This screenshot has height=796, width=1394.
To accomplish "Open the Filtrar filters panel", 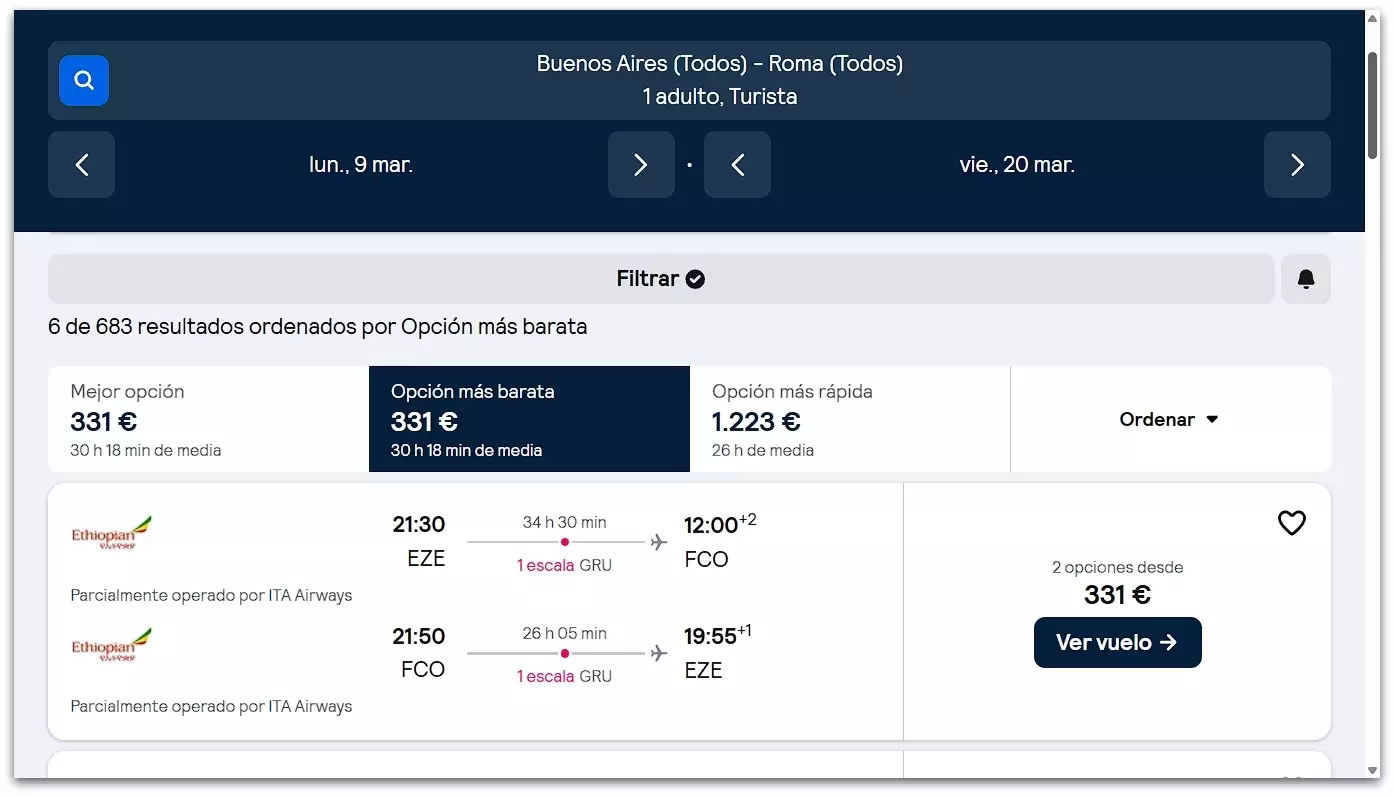I will click(661, 279).
